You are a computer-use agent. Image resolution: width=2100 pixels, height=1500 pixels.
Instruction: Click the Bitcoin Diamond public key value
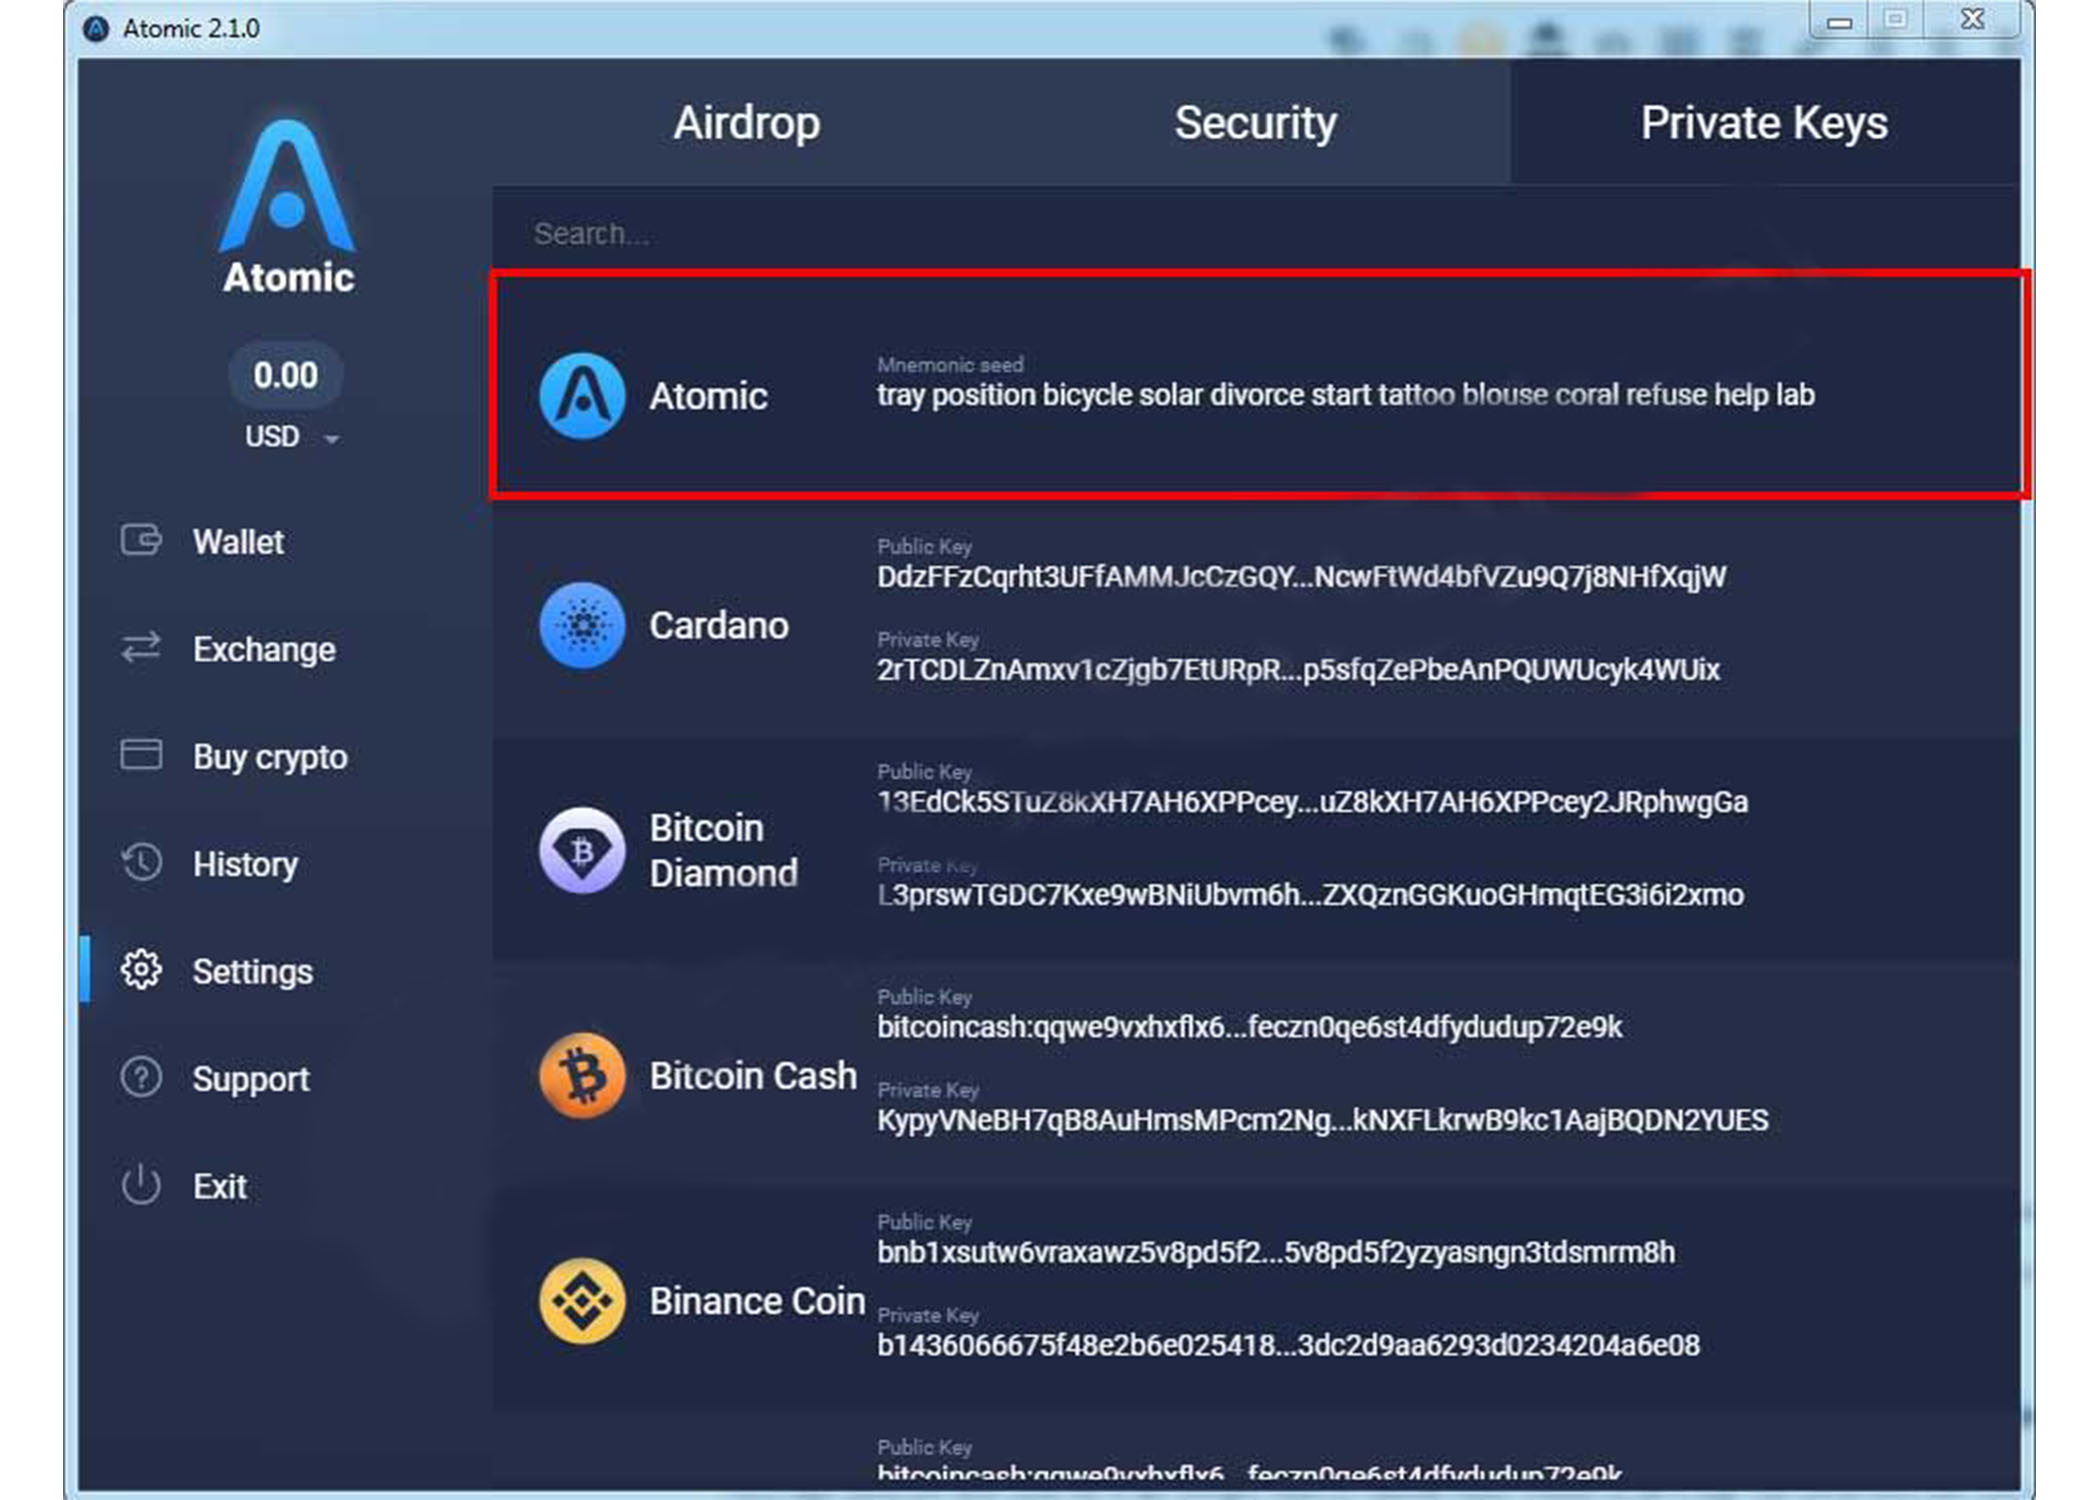point(1312,802)
